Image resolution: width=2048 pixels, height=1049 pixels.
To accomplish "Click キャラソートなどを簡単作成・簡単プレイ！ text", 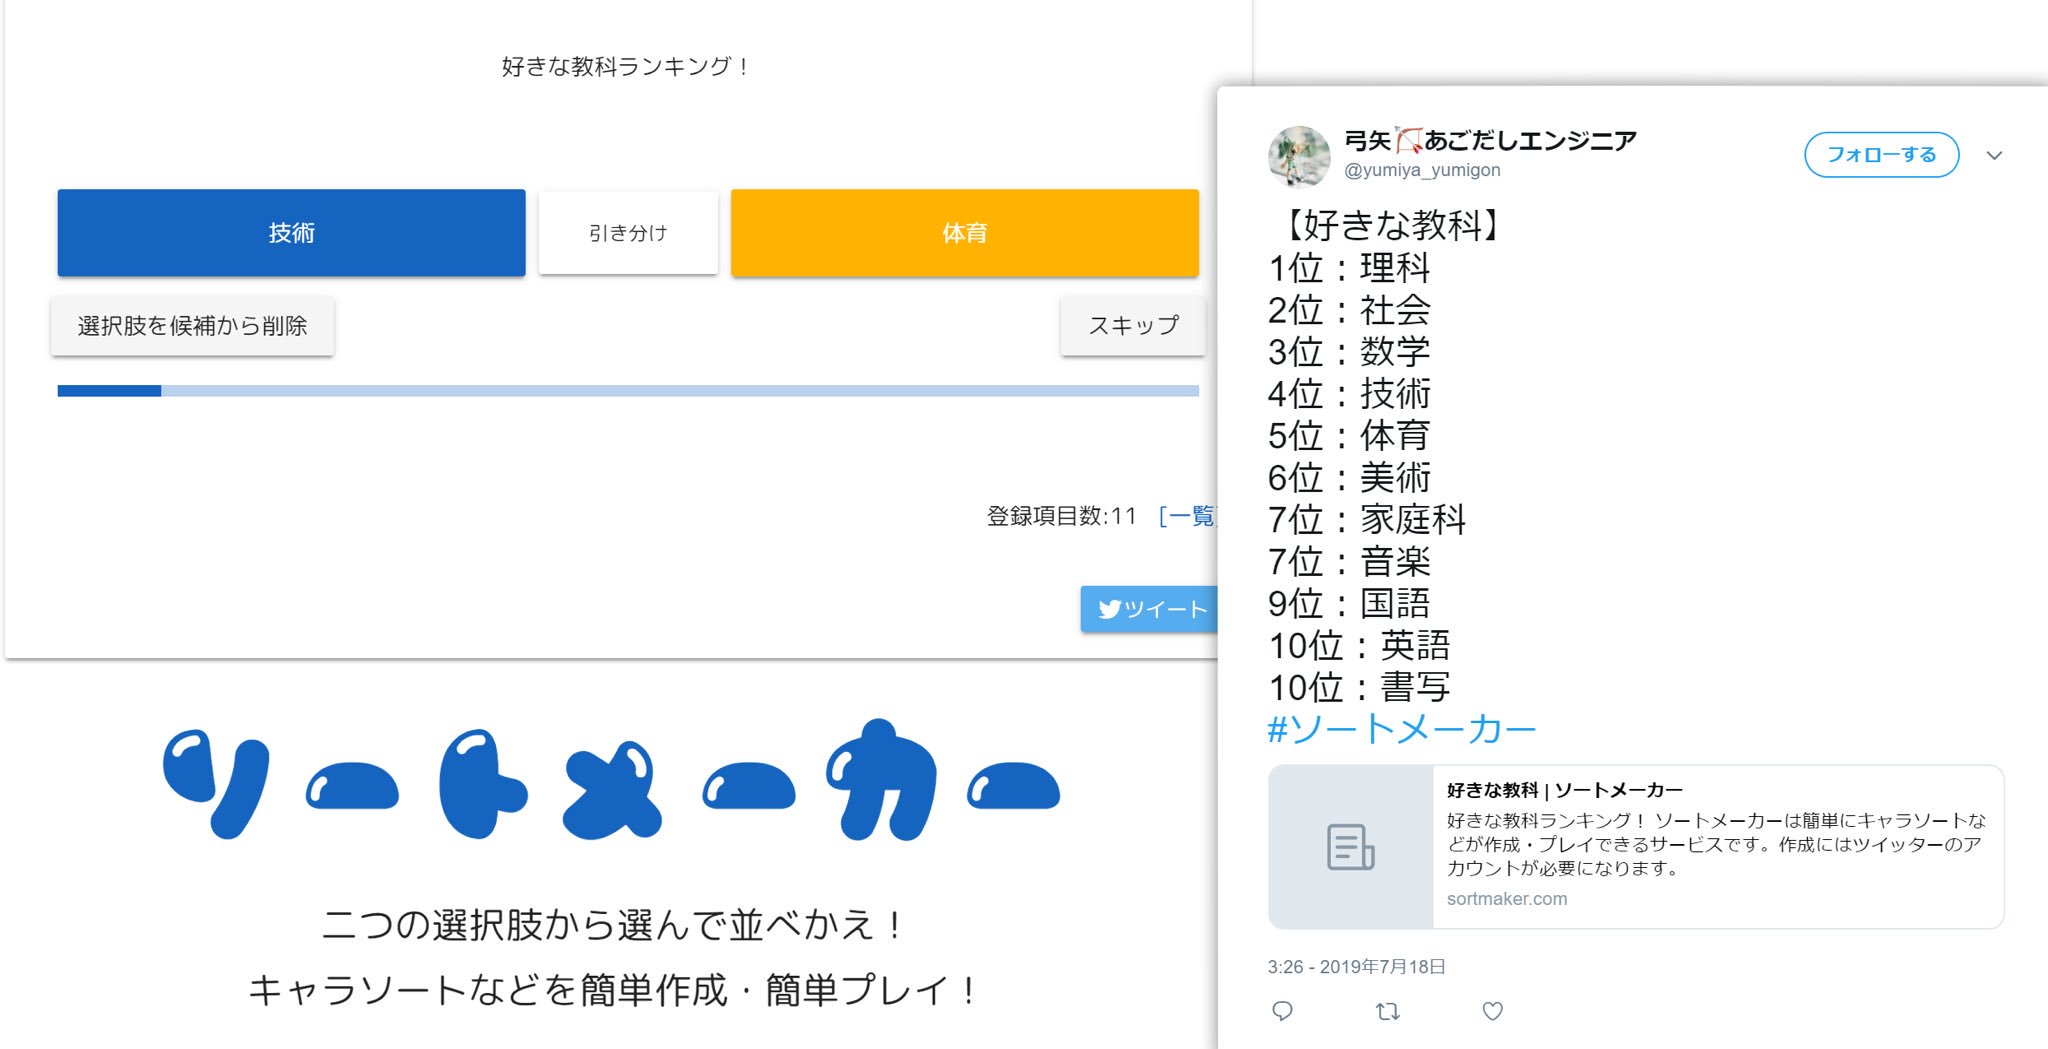I will point(612,991).
